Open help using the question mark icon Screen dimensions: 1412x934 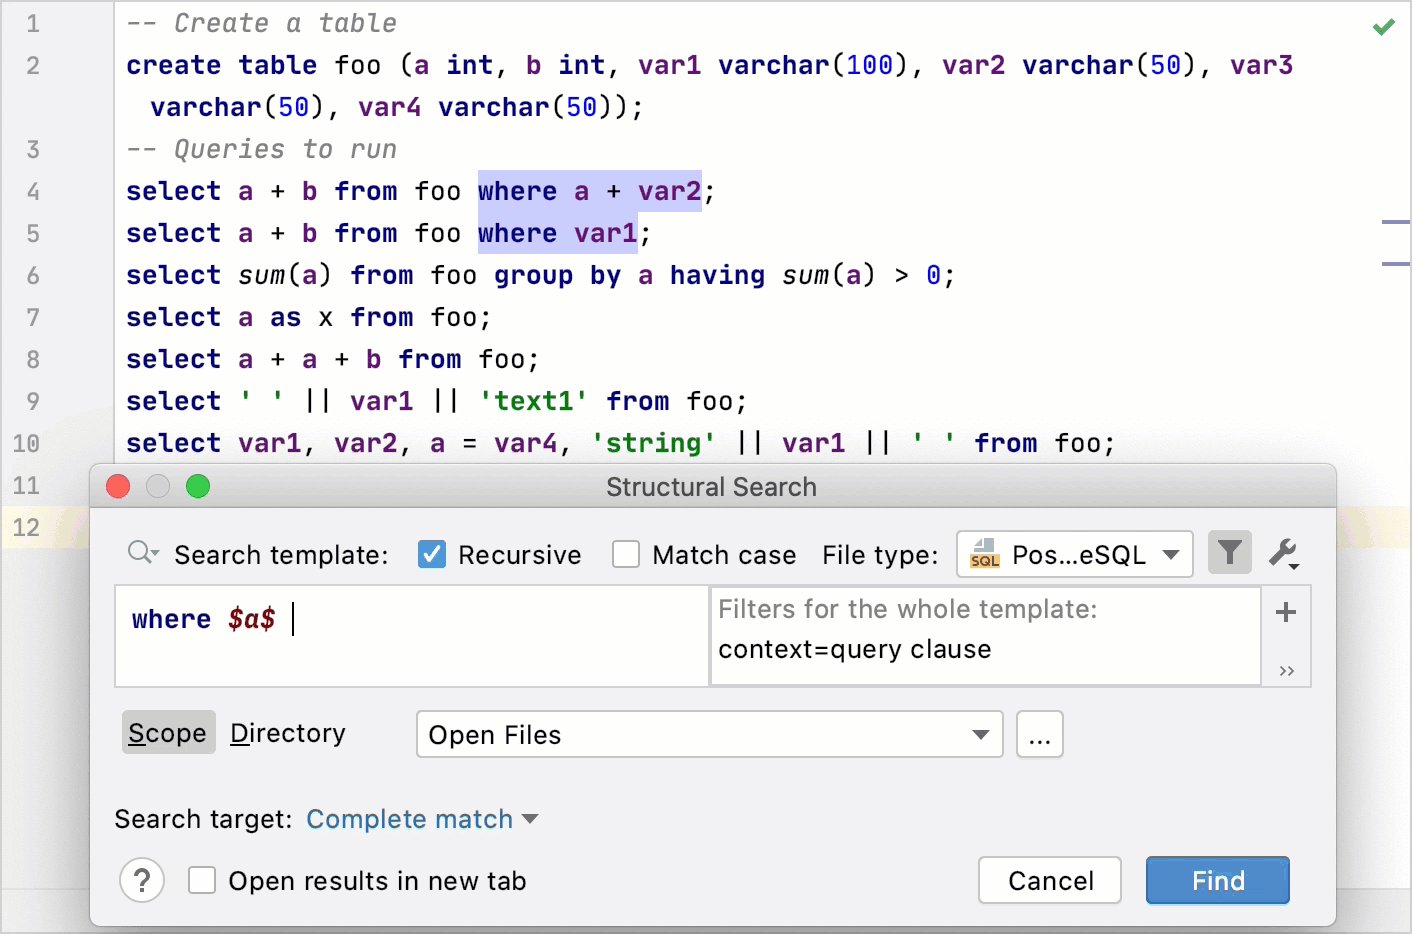coord(142,880)
